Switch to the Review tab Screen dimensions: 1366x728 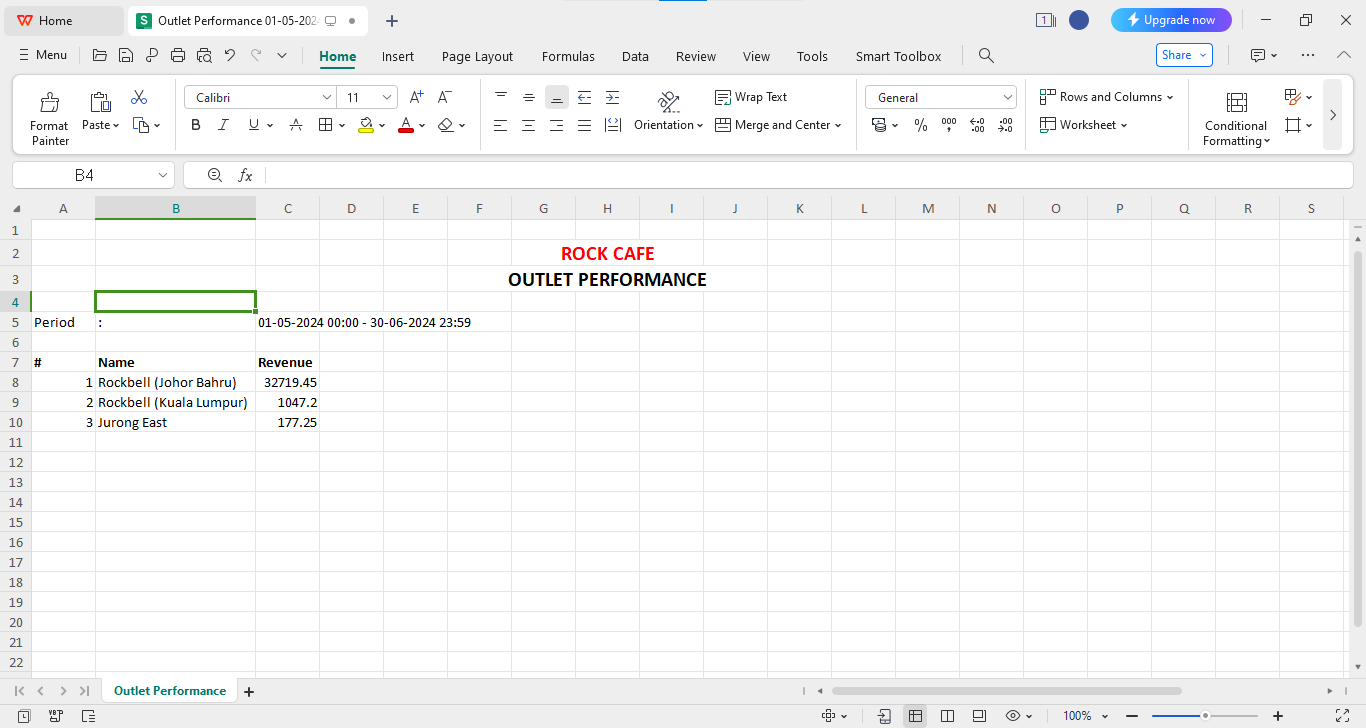pos(696,57)
